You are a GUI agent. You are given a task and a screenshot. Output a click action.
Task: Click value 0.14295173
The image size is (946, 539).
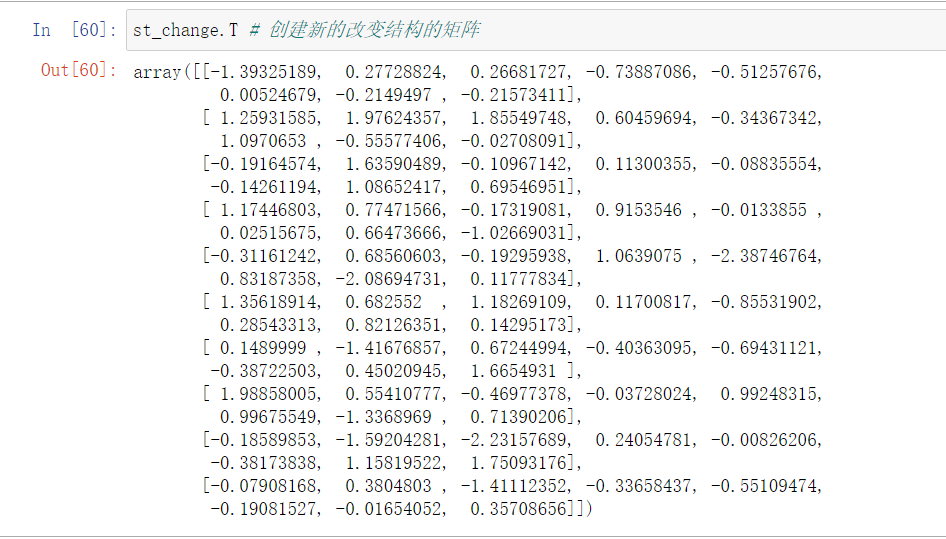[518, 325]
